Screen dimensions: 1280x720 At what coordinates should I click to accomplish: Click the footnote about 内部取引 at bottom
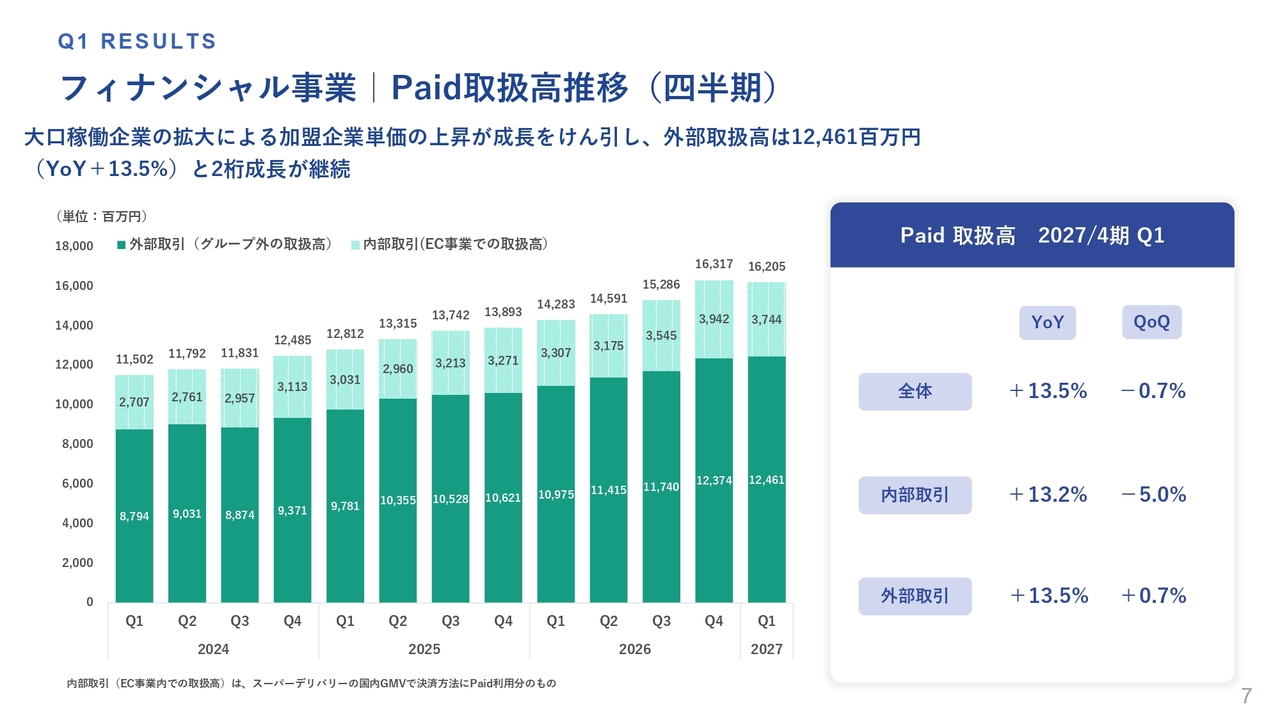[311, 684]
